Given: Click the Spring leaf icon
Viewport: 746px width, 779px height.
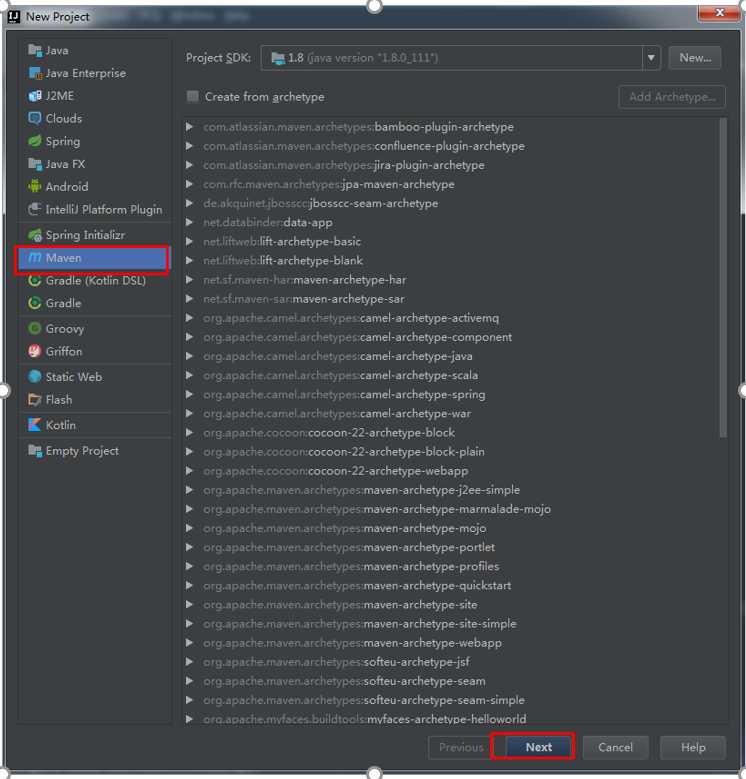Looking at the screenshot, I should pyautogui.click(x=35, y=141).
